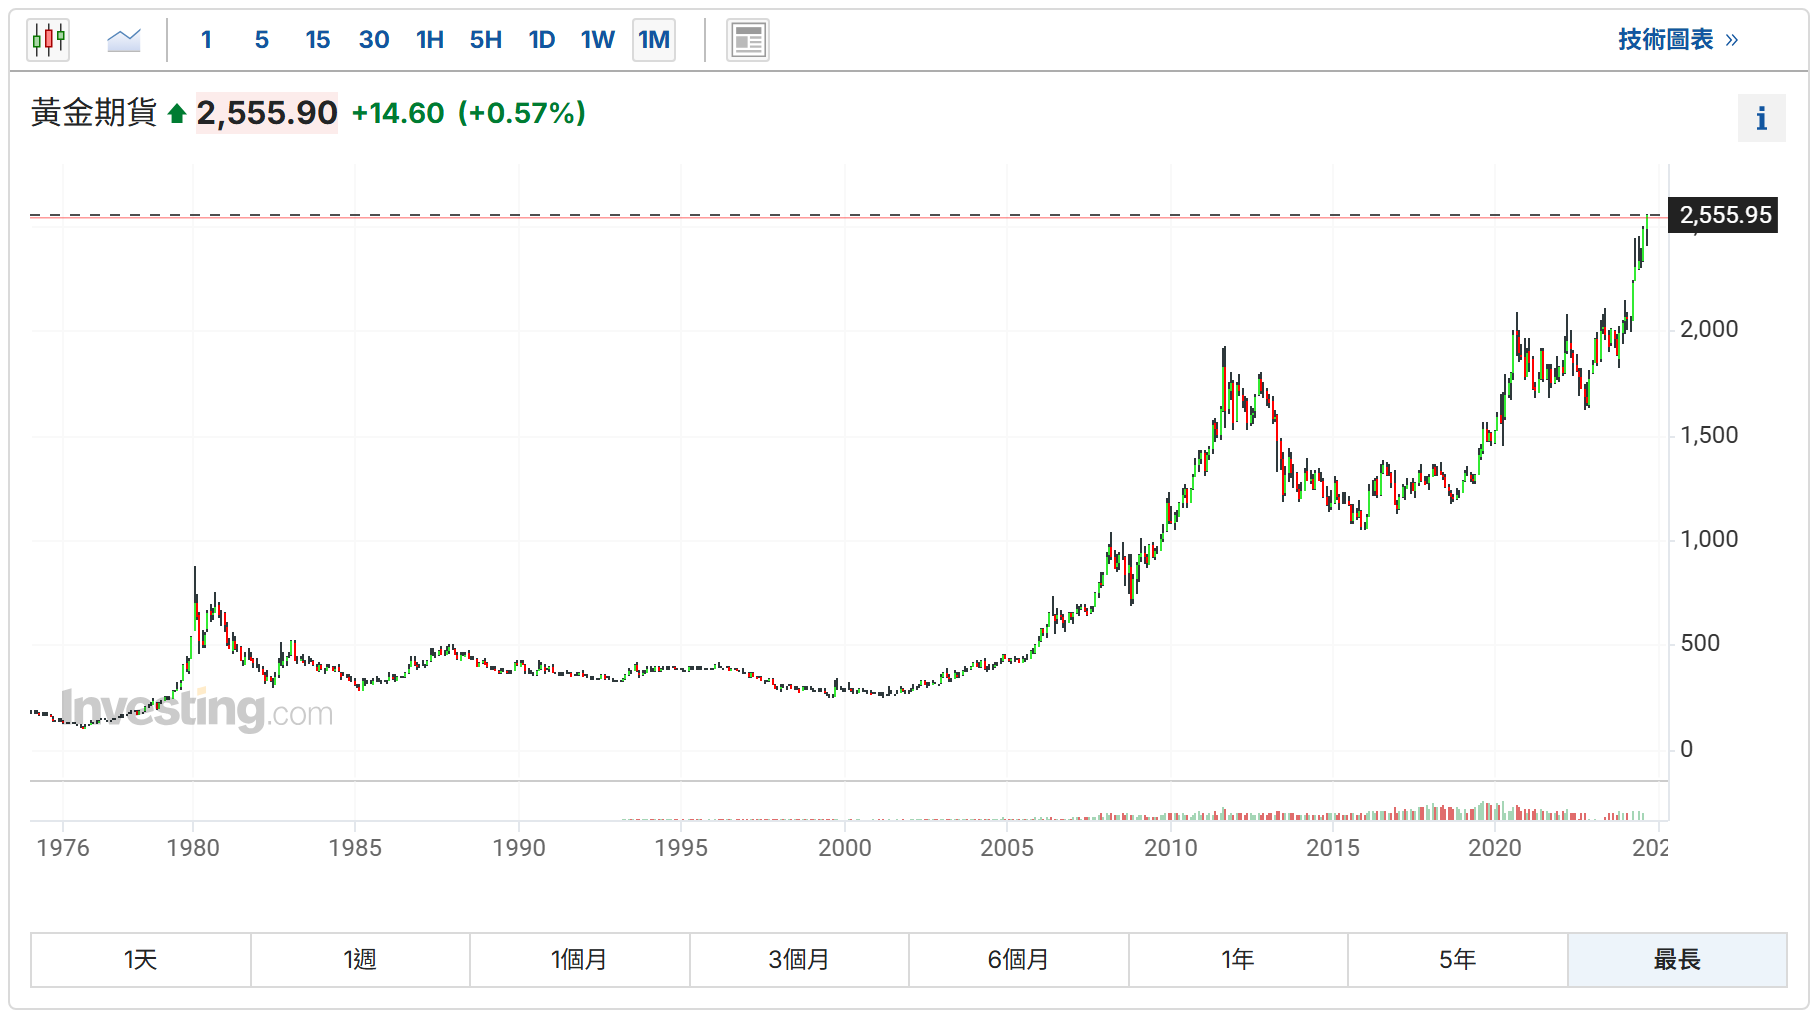Open the 技術圖表 link

click(1678, 40)
